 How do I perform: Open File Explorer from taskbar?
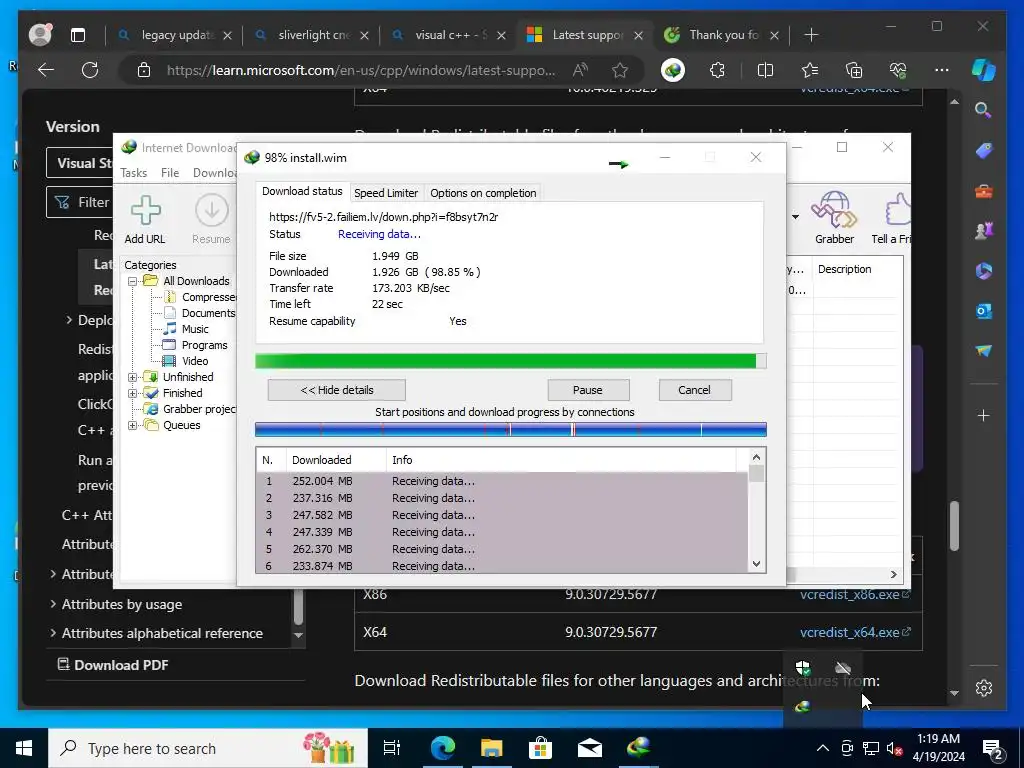(x=491, y=748)
